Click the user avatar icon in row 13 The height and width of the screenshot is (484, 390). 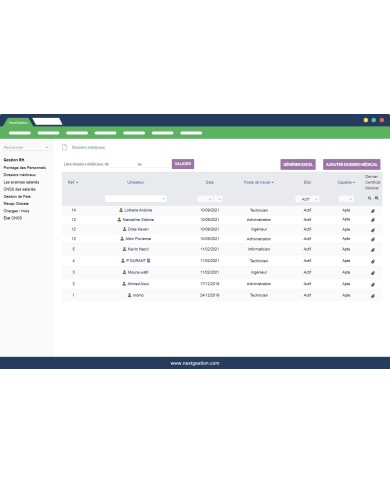click(119, 219)
